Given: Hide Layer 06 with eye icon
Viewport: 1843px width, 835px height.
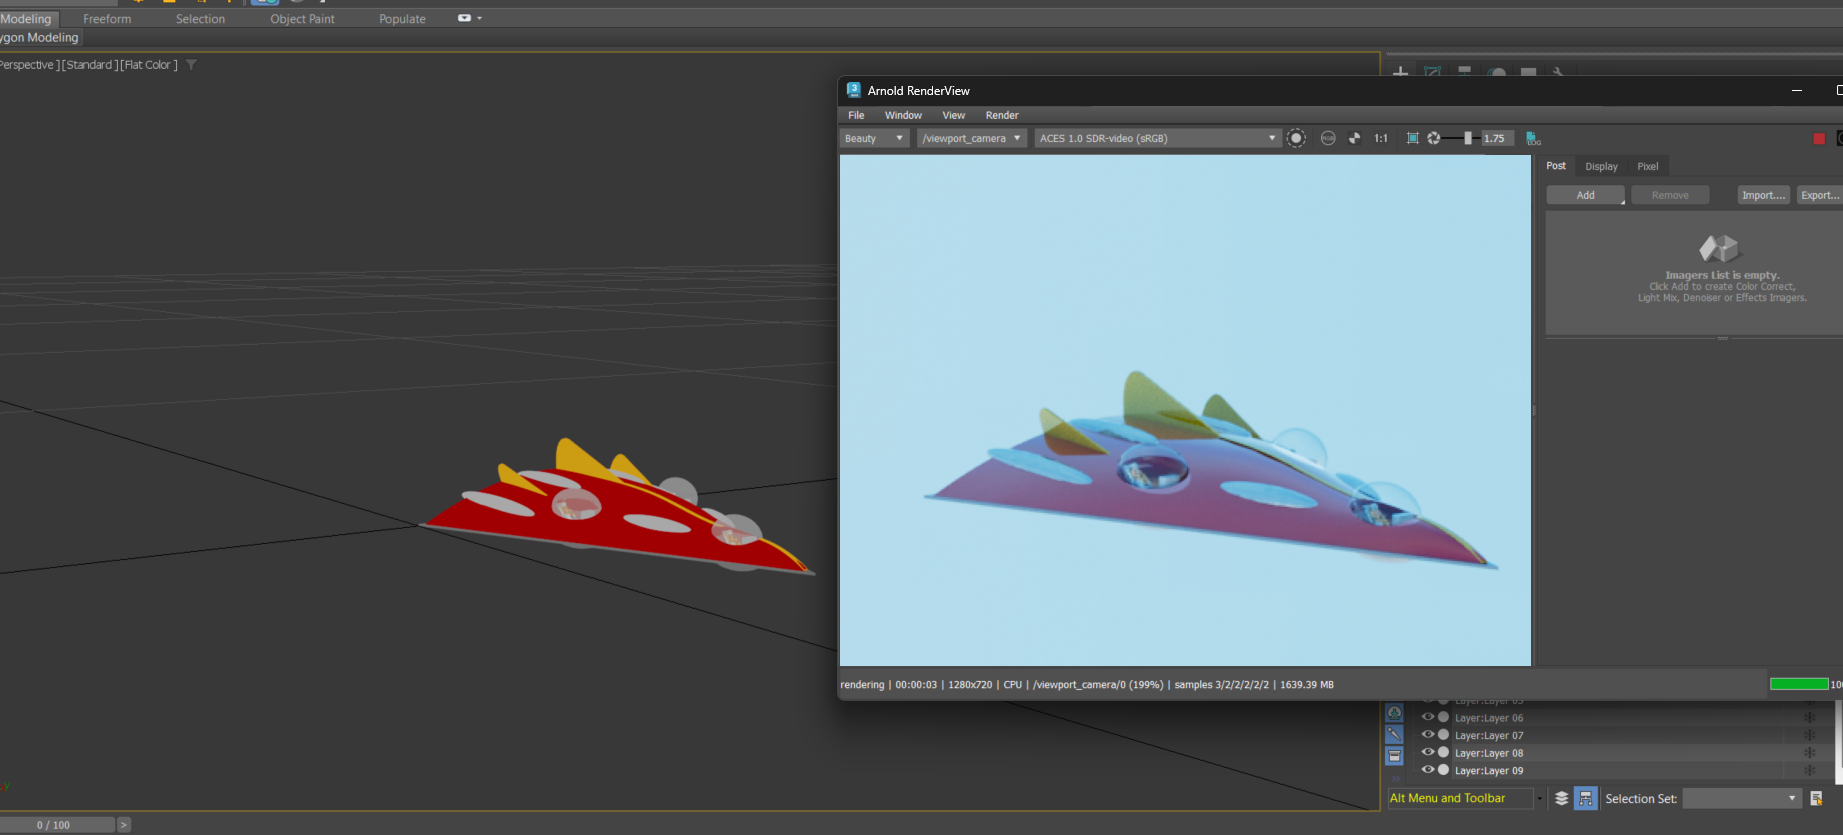Looking at the screenshot, I should point(1428,717).
